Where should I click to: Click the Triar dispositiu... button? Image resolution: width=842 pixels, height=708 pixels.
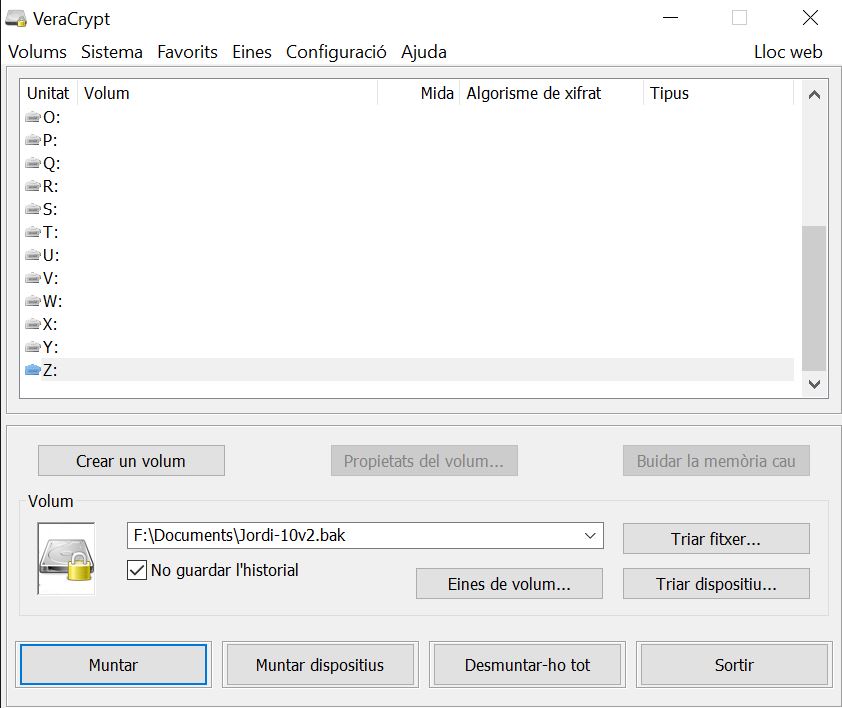pyautogui.click(x=716, y=583)
